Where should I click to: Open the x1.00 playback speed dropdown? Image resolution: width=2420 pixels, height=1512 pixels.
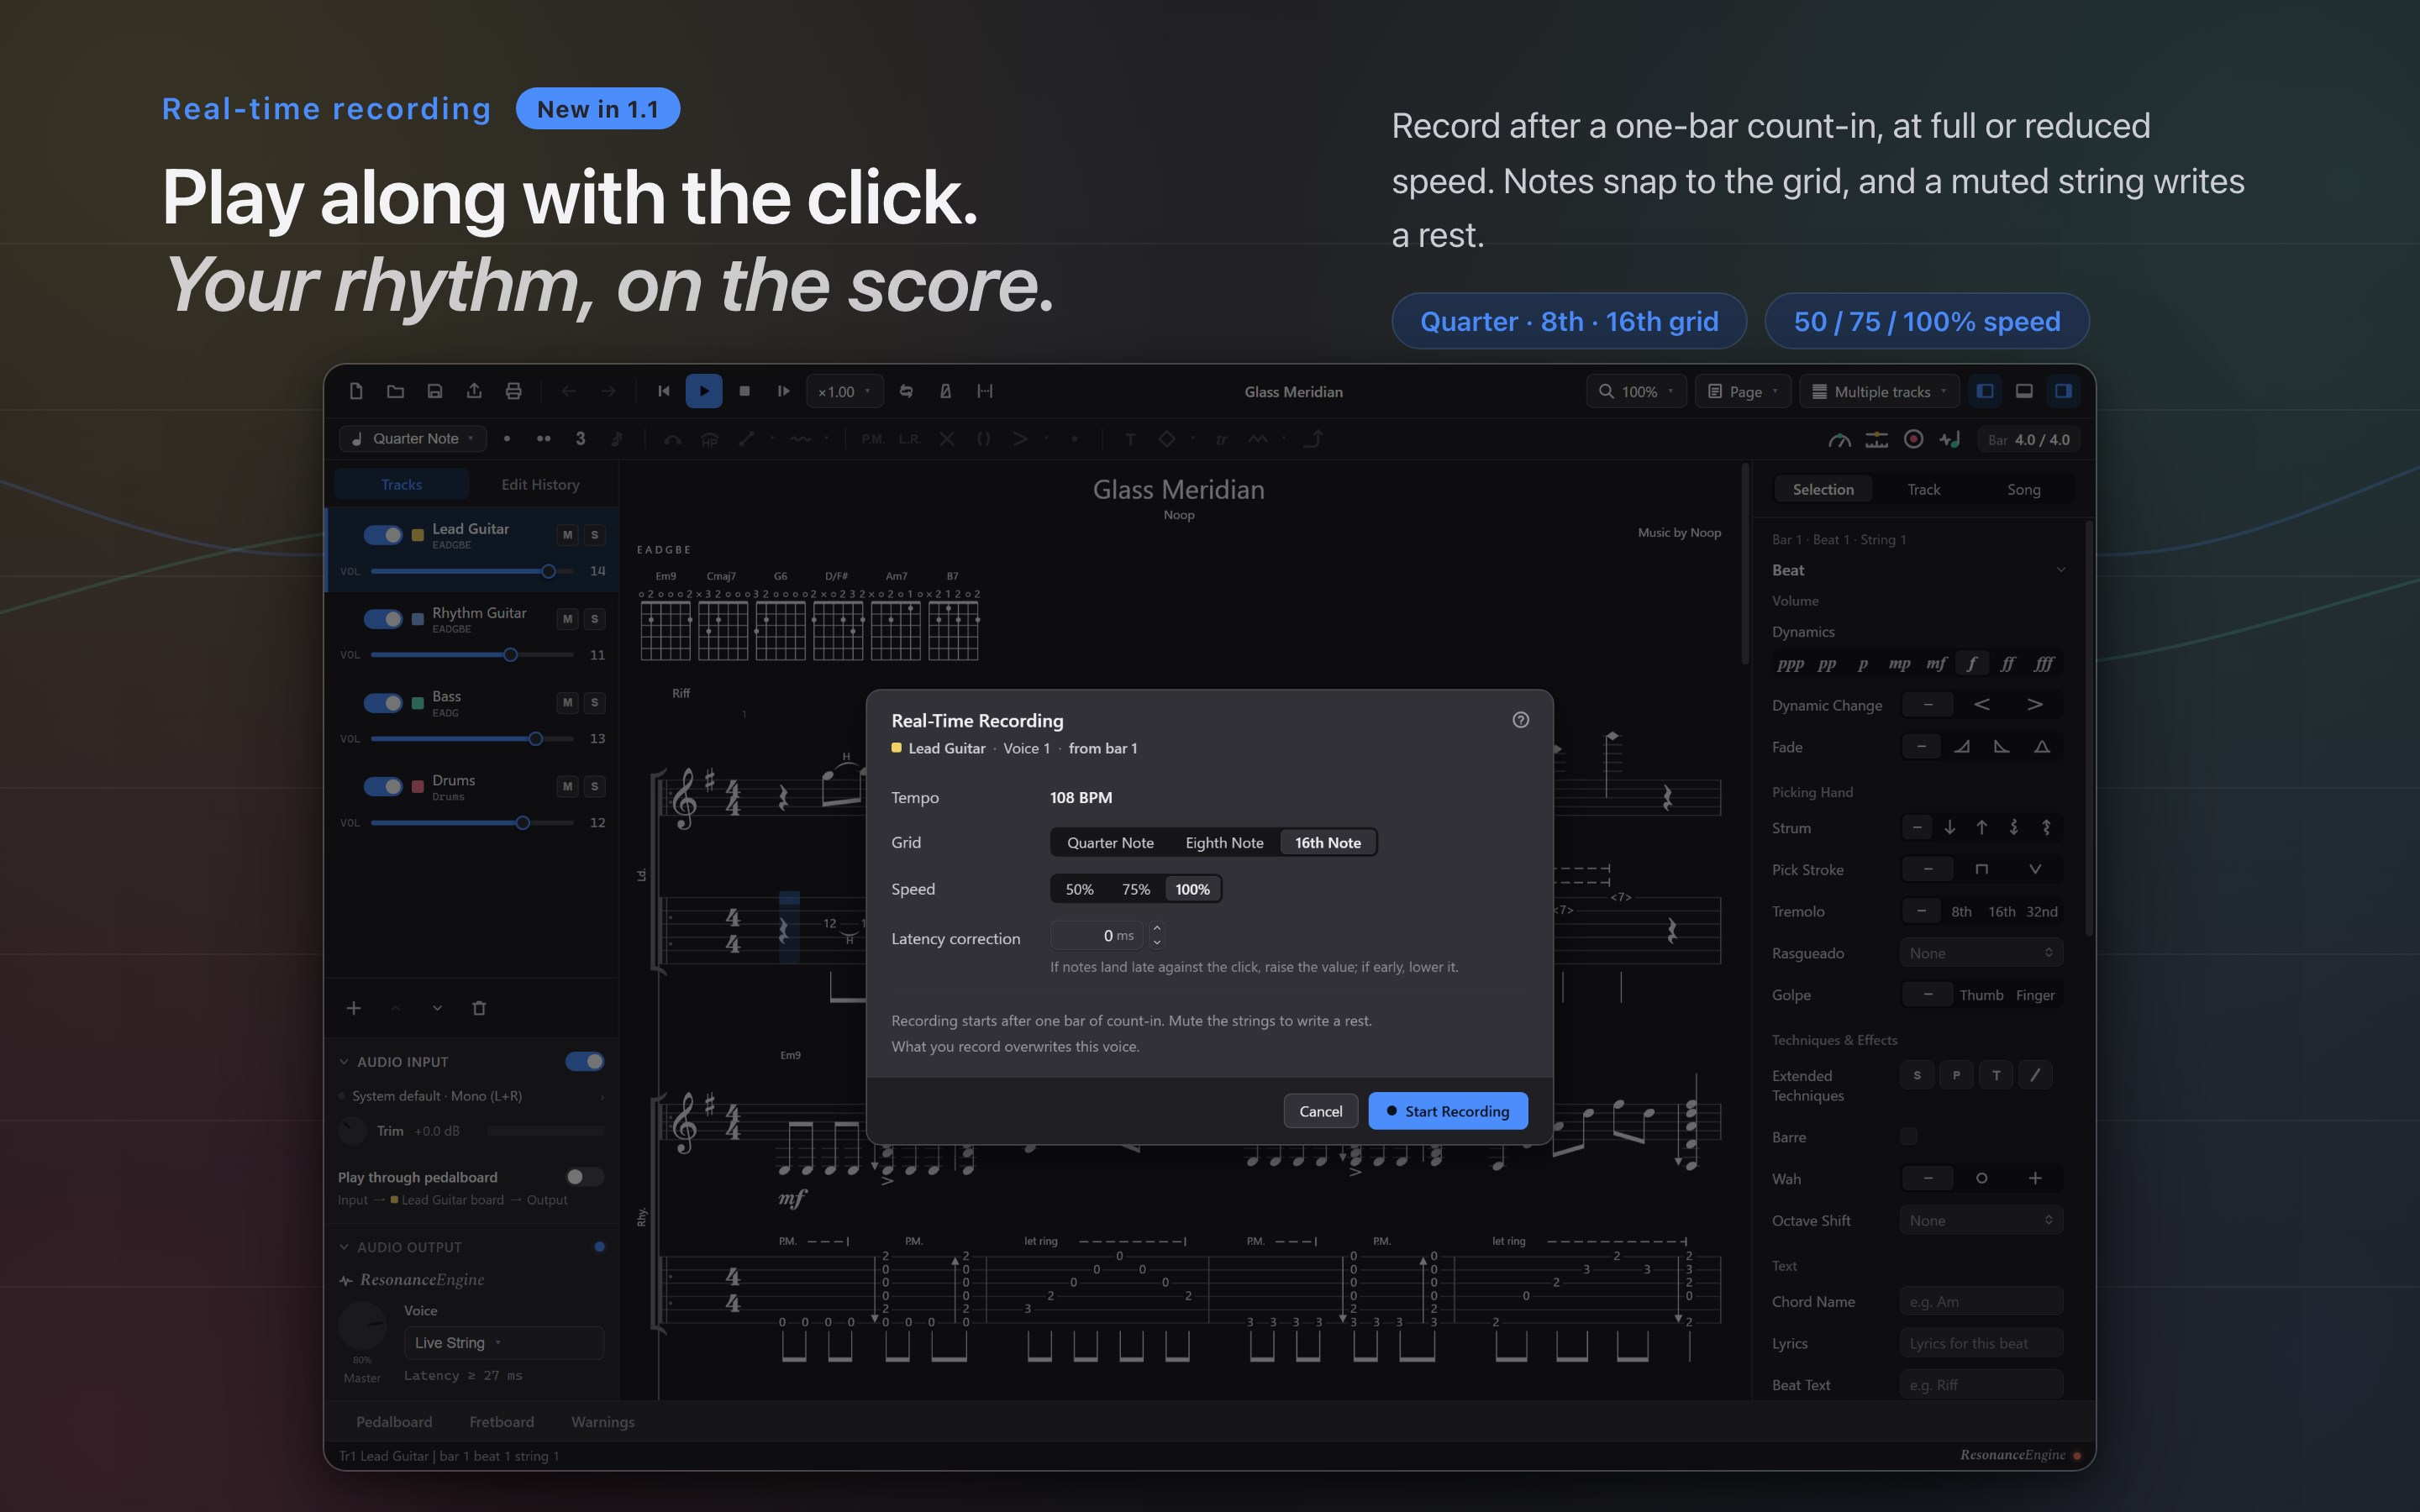(845, 391)
